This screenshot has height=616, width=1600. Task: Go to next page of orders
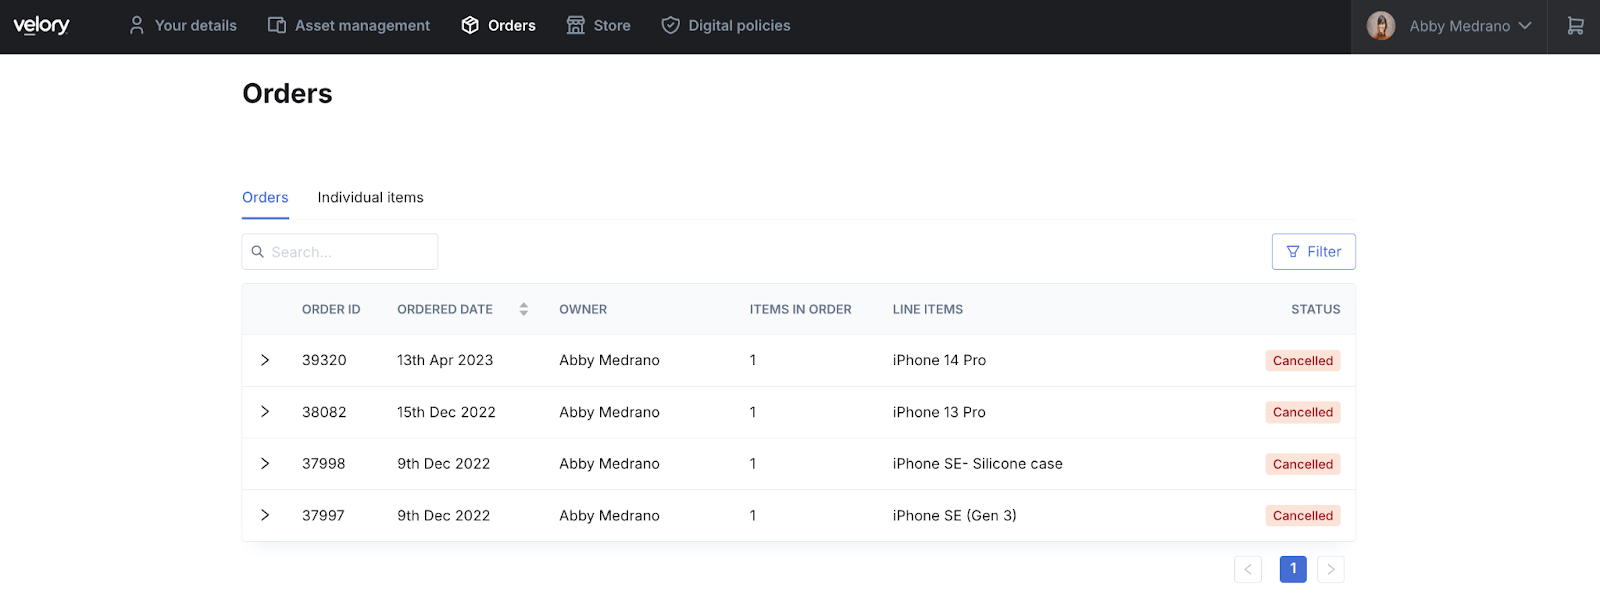tap(1330, 569)
